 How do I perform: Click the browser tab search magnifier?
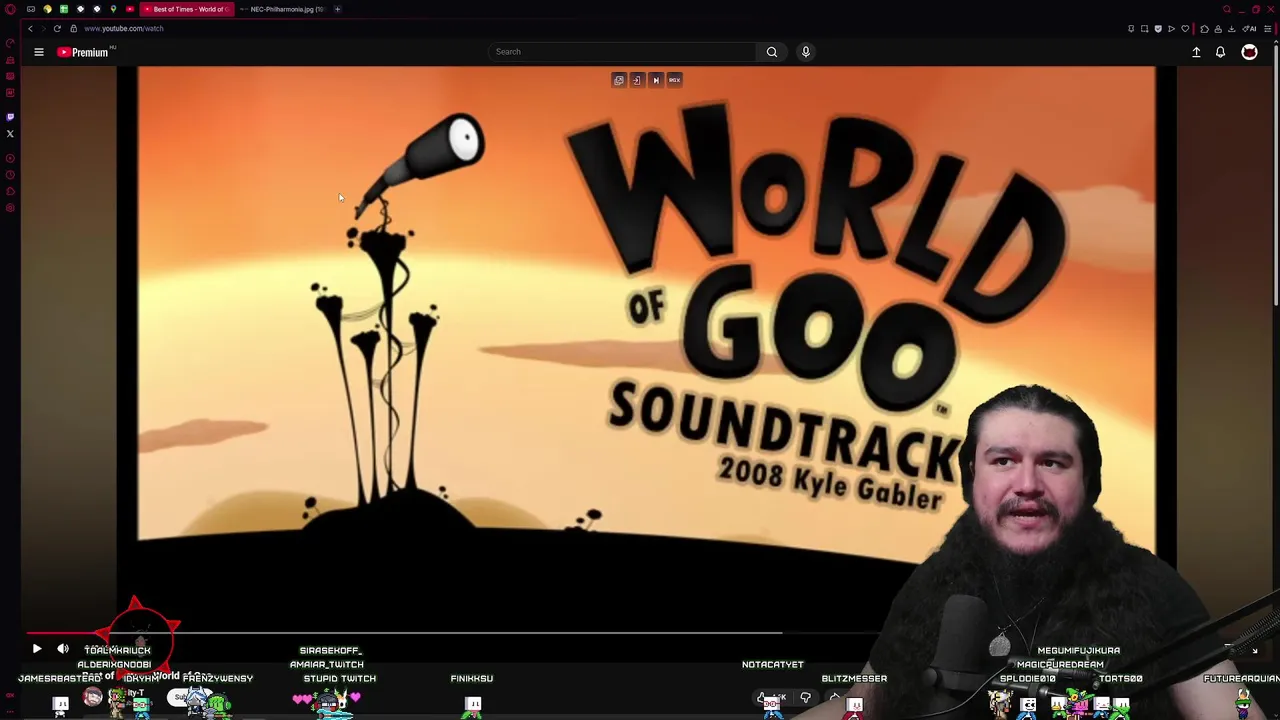point(1227,9)
